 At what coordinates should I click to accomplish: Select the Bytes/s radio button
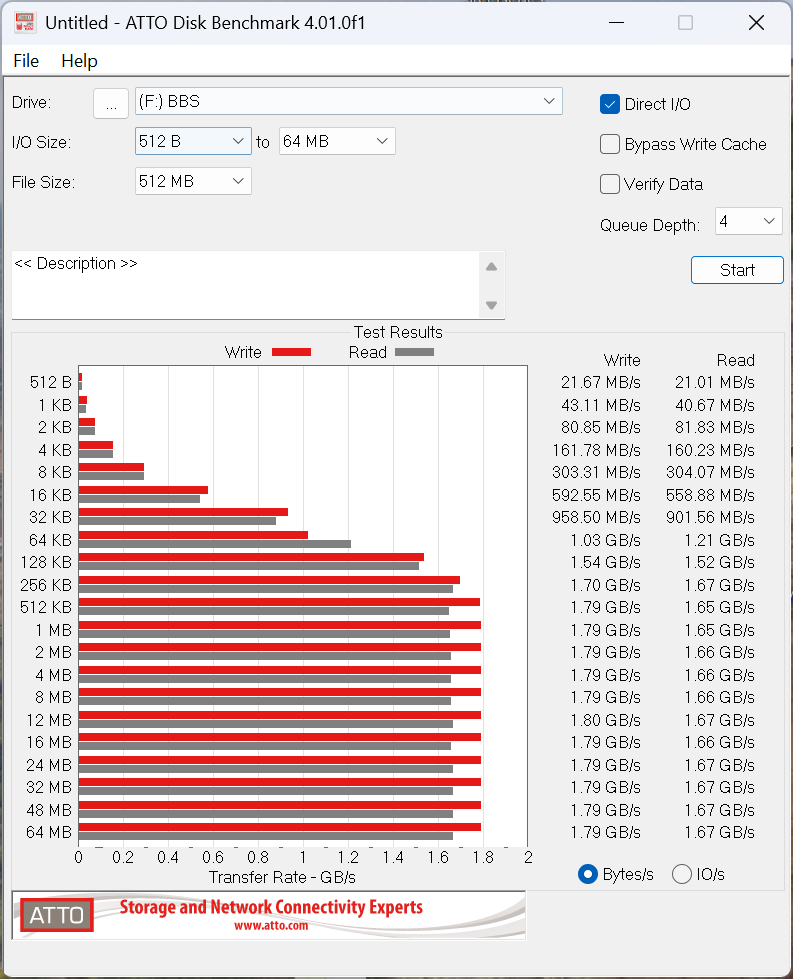(588, 874)
